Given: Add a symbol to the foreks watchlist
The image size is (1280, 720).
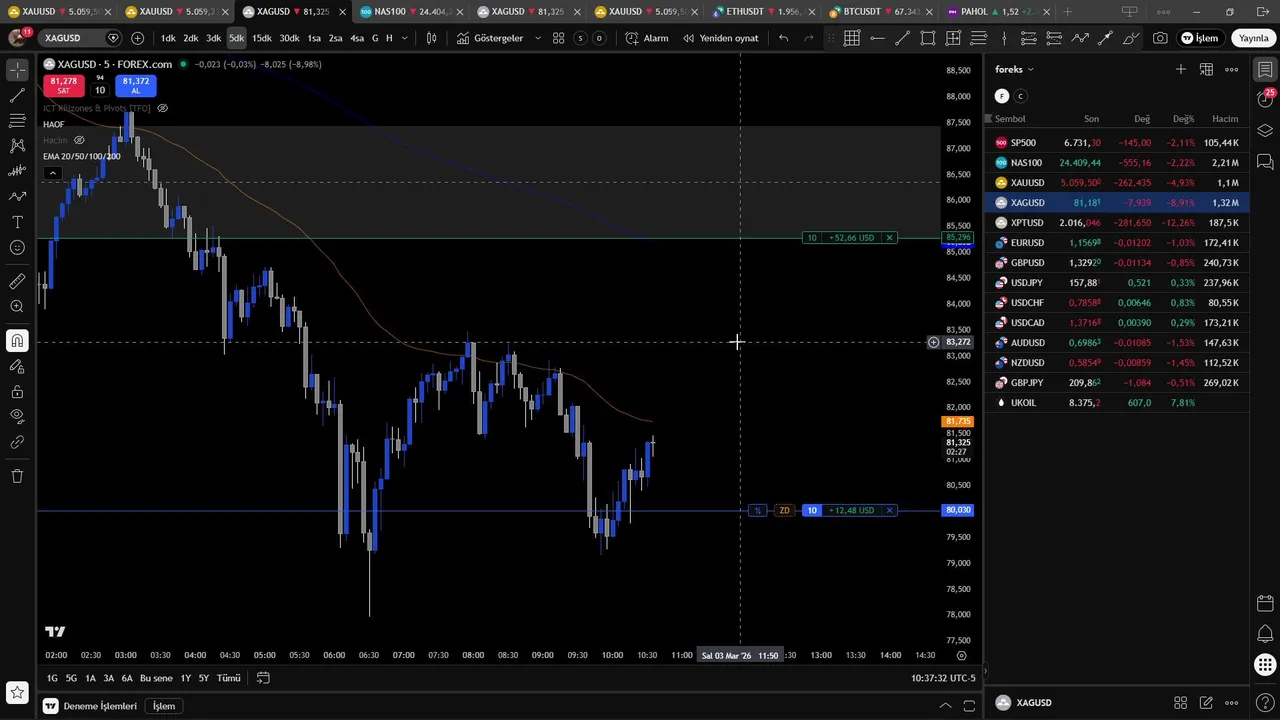Looking at the screenshot, I should coord(1181,69).
